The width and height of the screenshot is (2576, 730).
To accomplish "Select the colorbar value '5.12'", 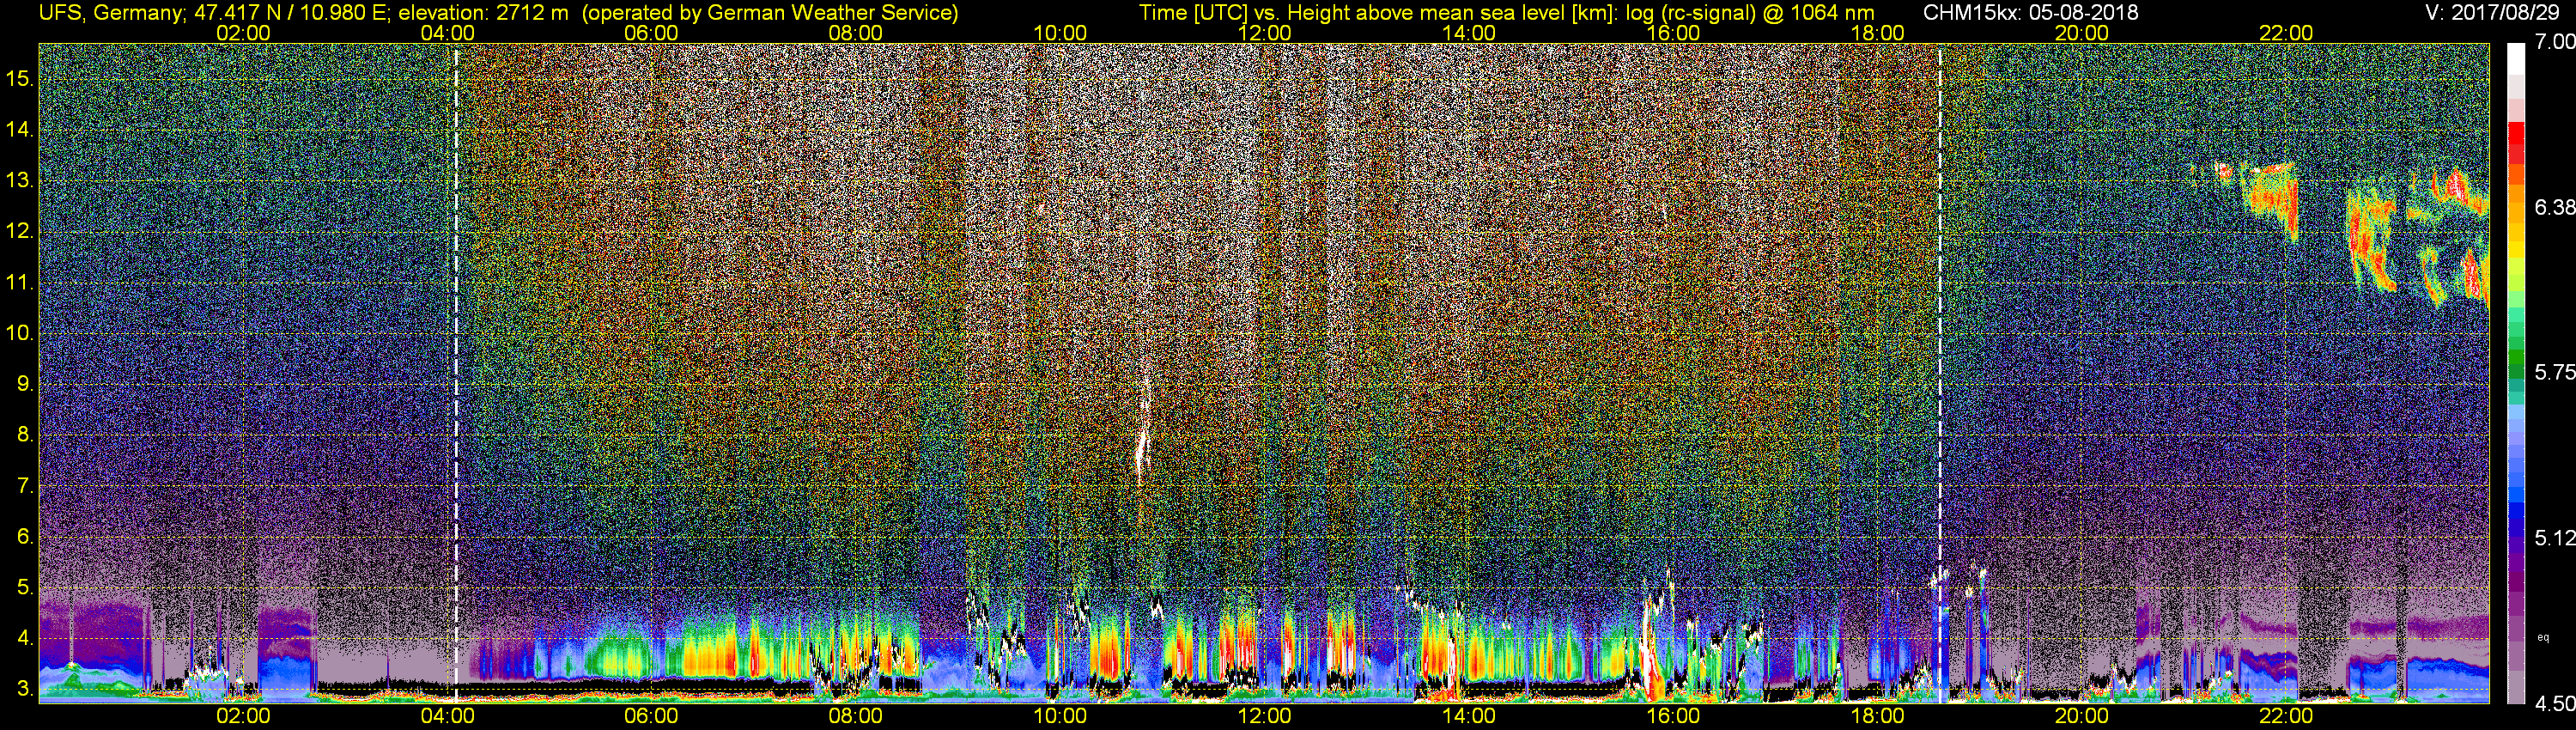I will pyautogui.click(x=2554, y=538).
